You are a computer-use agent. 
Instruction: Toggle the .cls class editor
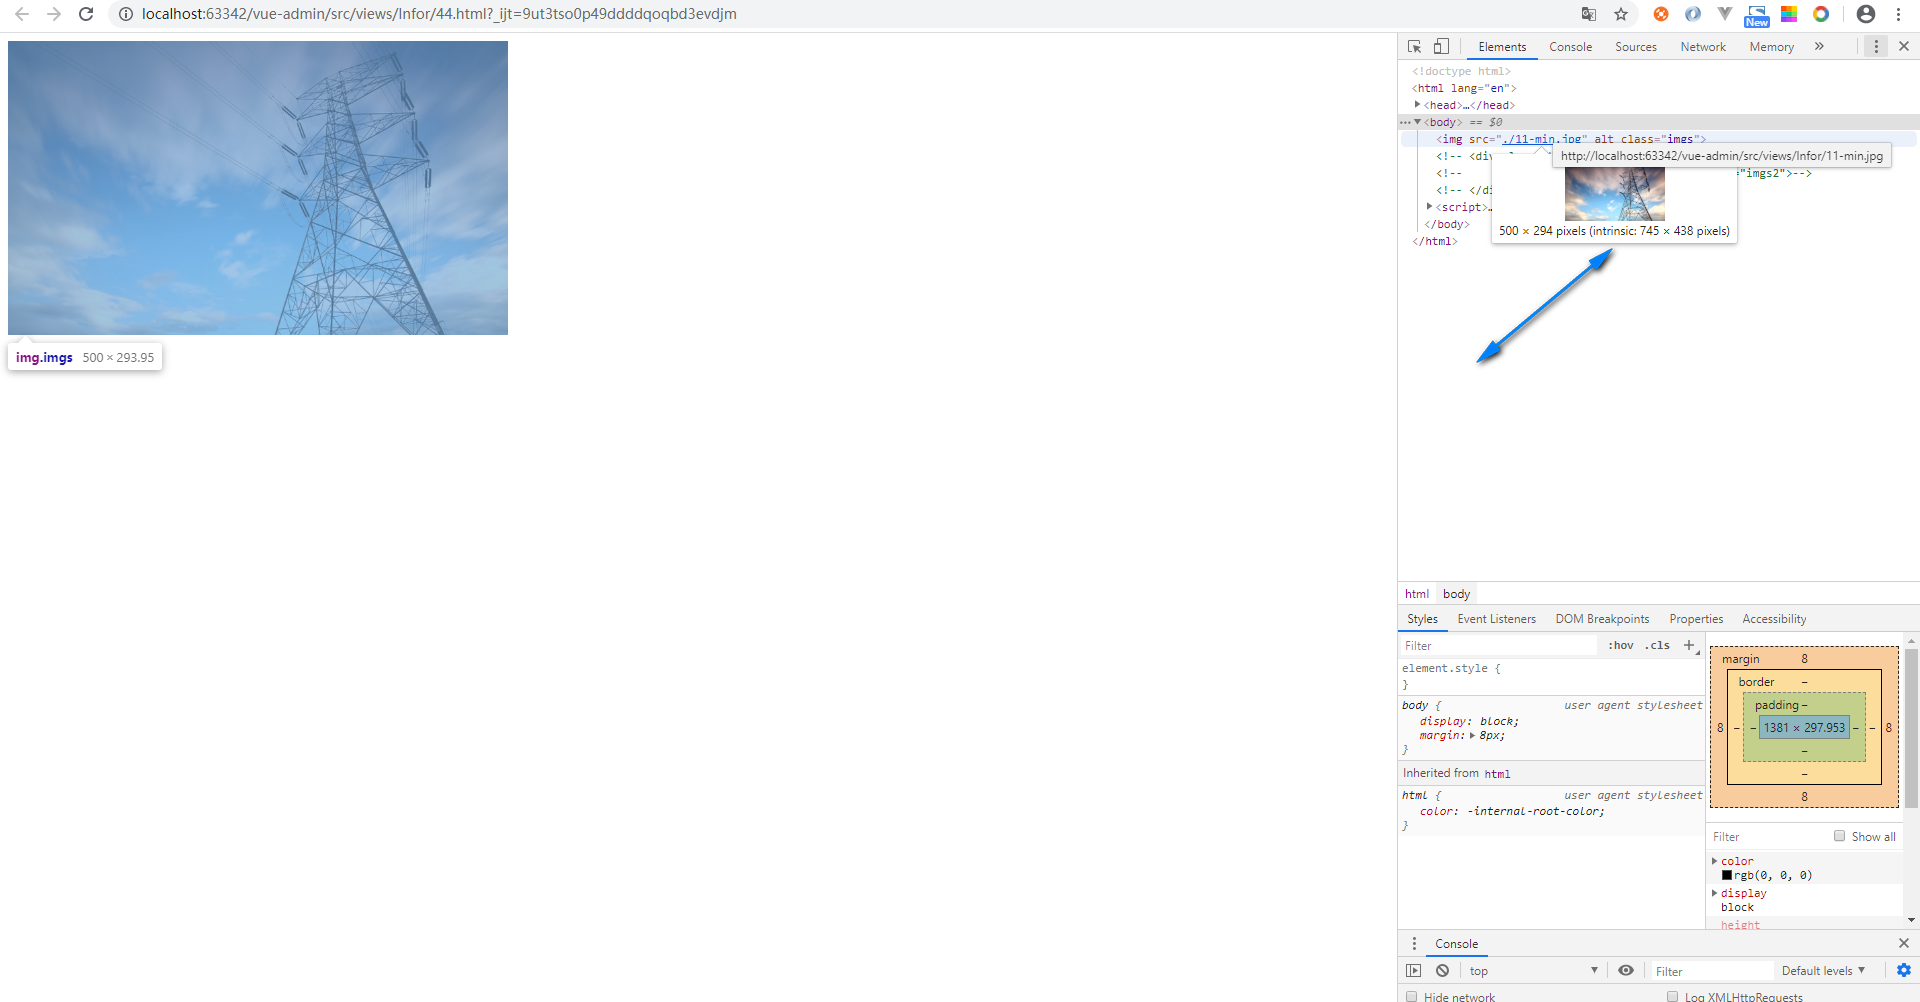click(1657, 646)
